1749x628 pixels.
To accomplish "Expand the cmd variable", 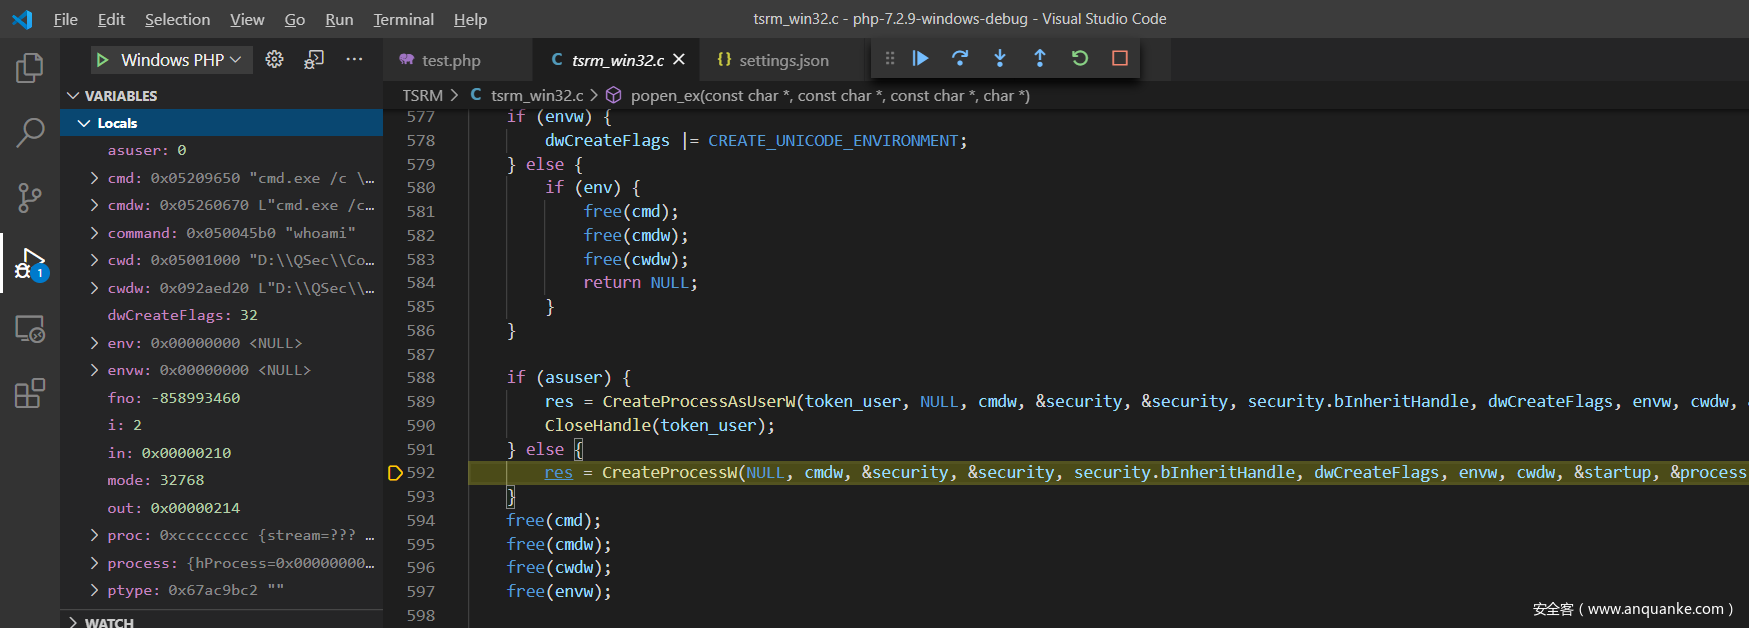I will (x=95, y=178).
